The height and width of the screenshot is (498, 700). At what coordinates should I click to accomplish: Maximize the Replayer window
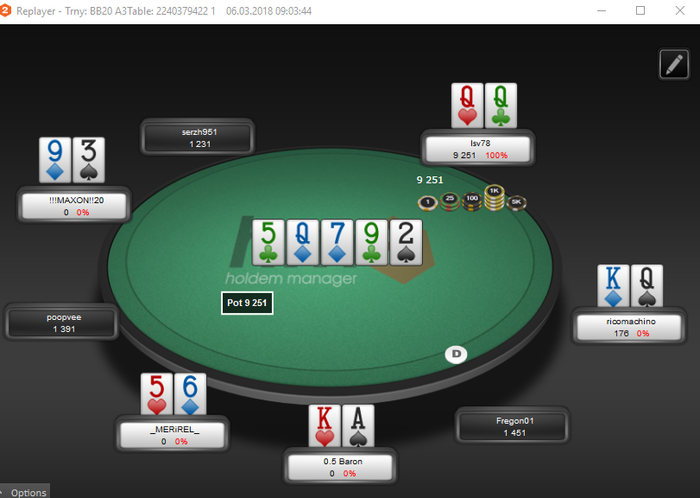point(640,10)
